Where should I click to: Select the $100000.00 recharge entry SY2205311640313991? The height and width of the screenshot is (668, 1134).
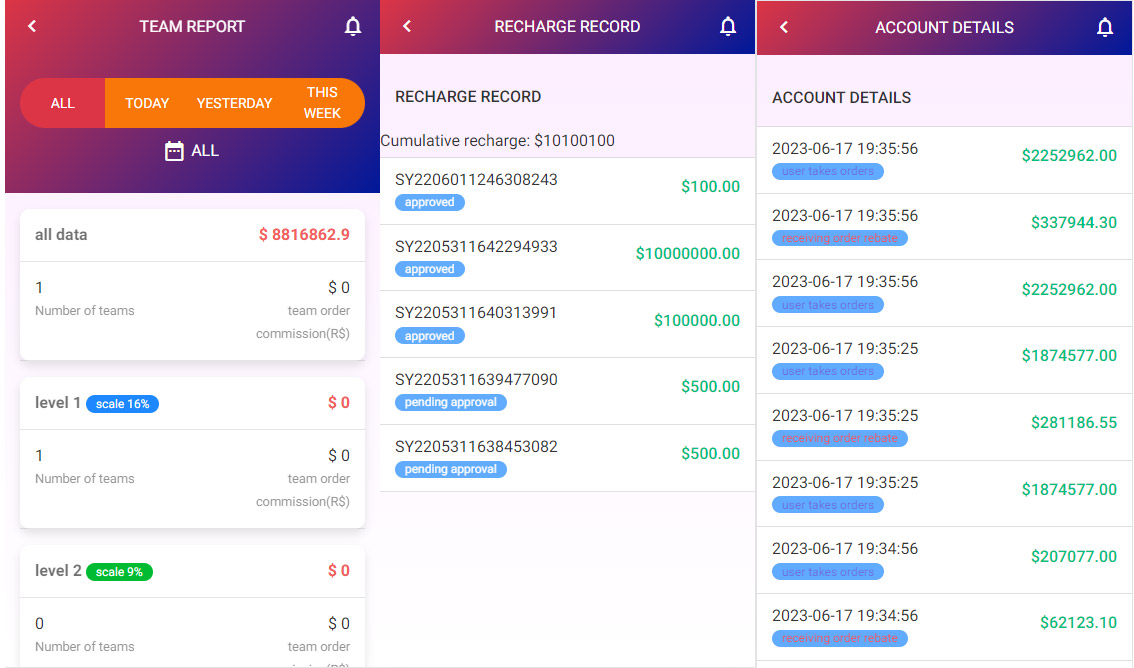(567, 323)
